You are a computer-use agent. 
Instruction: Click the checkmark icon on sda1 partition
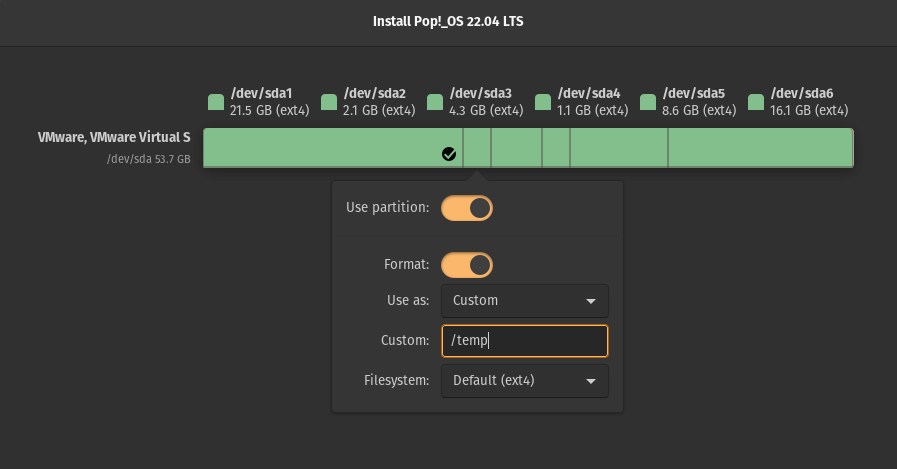pos(449,154)
